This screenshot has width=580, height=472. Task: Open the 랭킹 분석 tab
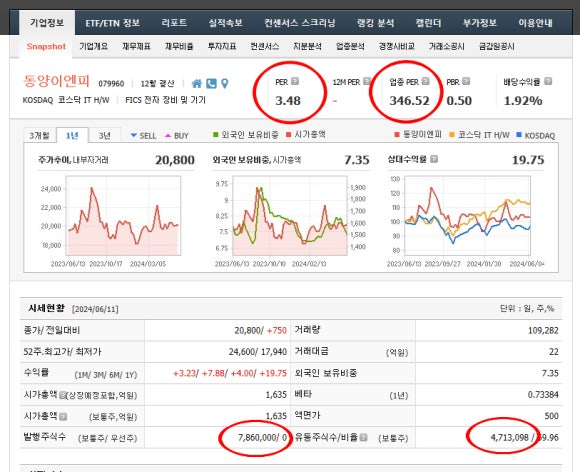tap(375, 23)
